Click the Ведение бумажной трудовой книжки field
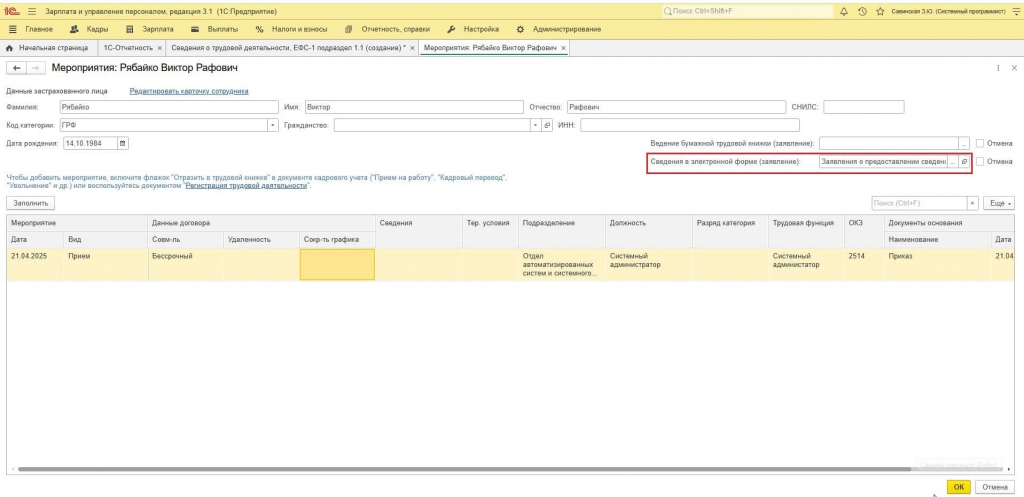Viewport: 1024px width, 497px height. pos(889,143)
